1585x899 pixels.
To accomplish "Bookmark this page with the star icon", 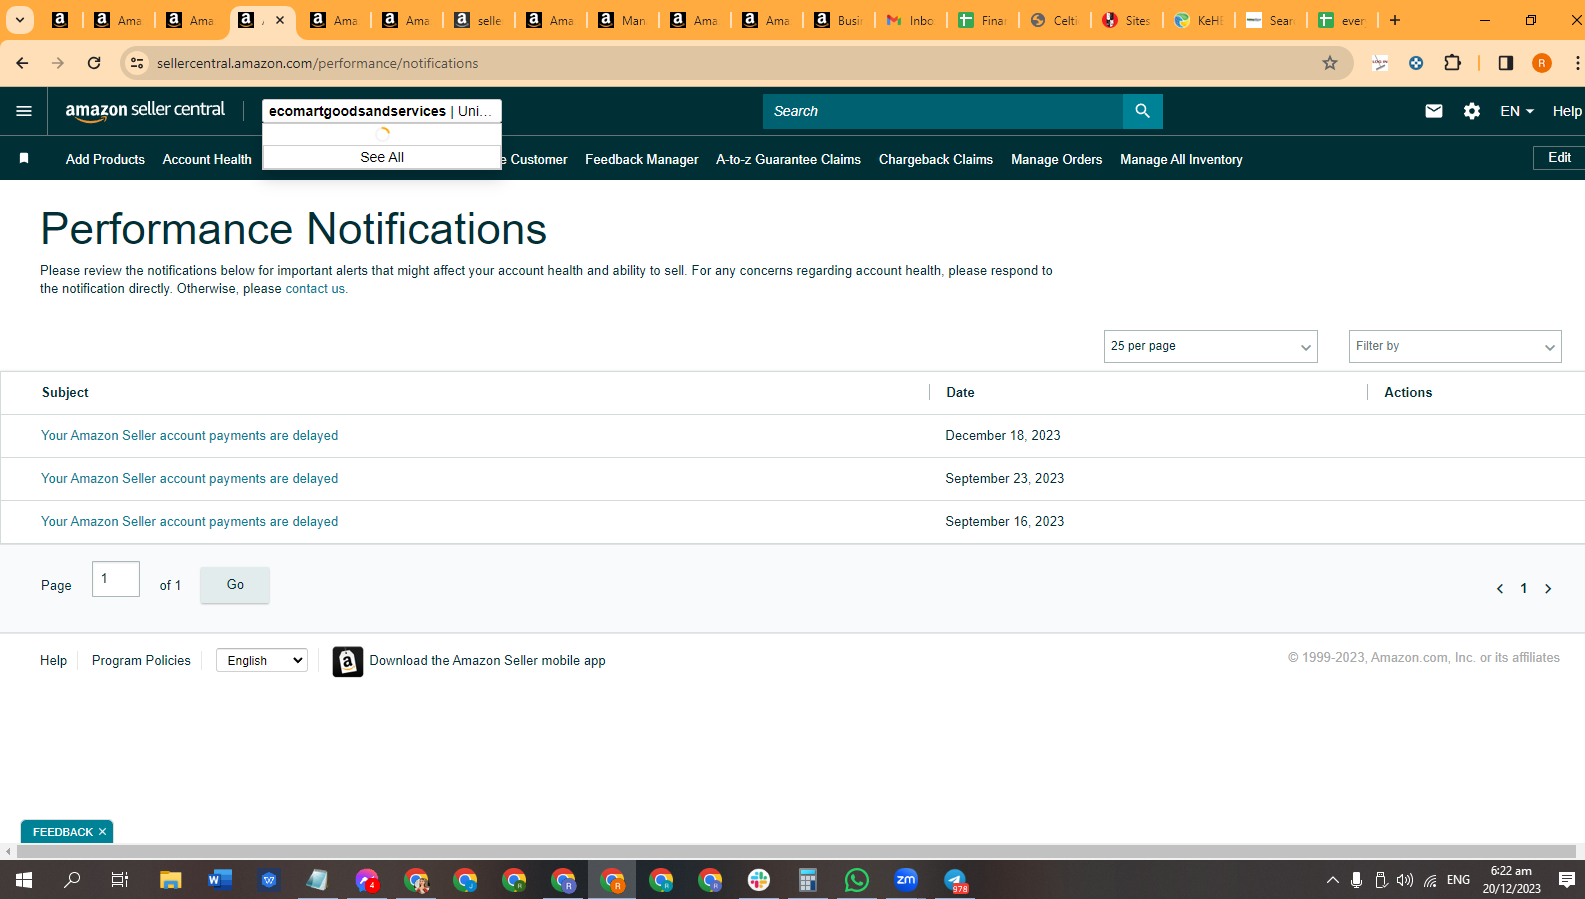I will pyautogui.click(x=1329, y=63).
